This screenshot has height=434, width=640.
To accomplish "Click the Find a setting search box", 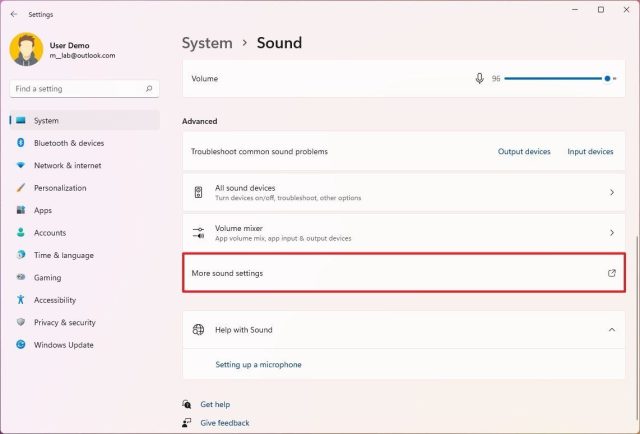I will click(84, 89).
